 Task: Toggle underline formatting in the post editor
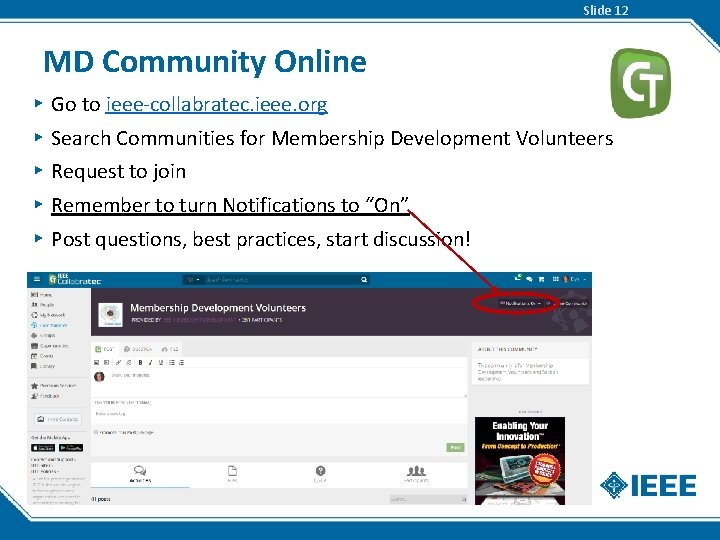(161, 362)
